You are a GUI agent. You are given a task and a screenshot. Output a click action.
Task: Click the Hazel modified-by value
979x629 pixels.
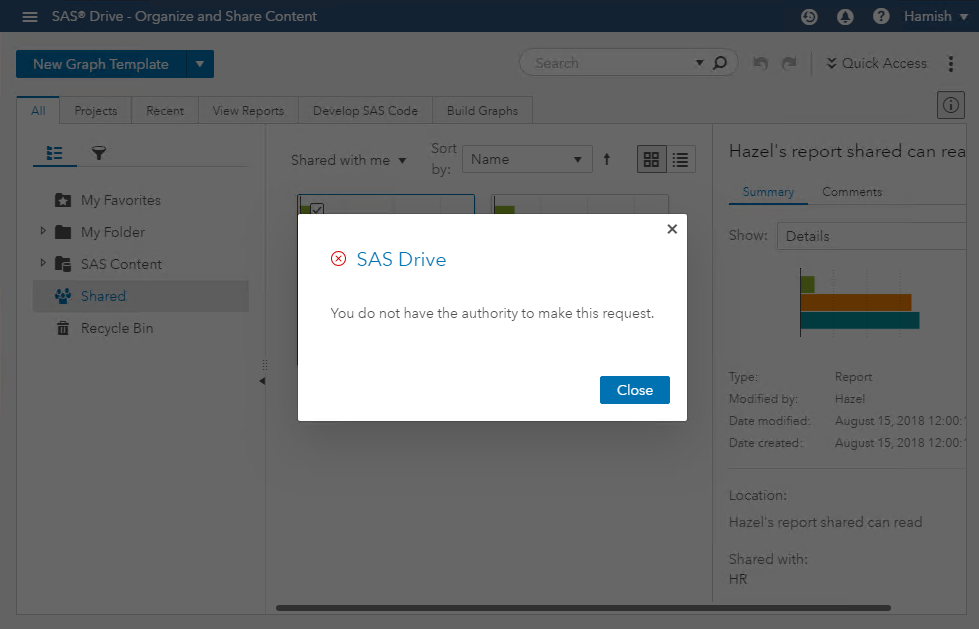(850, 399)
